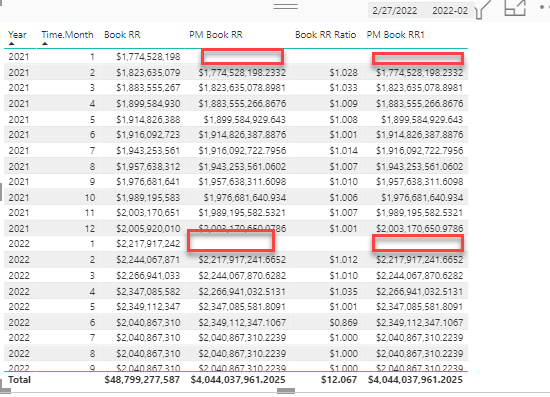Select Book RR value $1,976,681,641
The width and height of the screenshot is (550, 397).
click(148, 182)
